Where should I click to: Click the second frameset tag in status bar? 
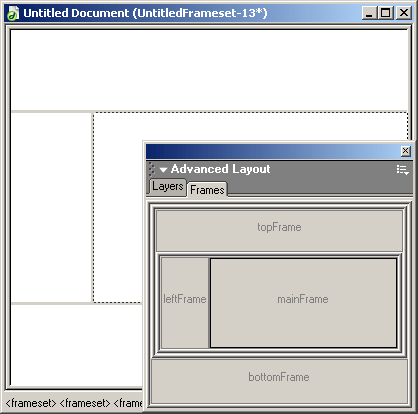[x=85, y=403]
